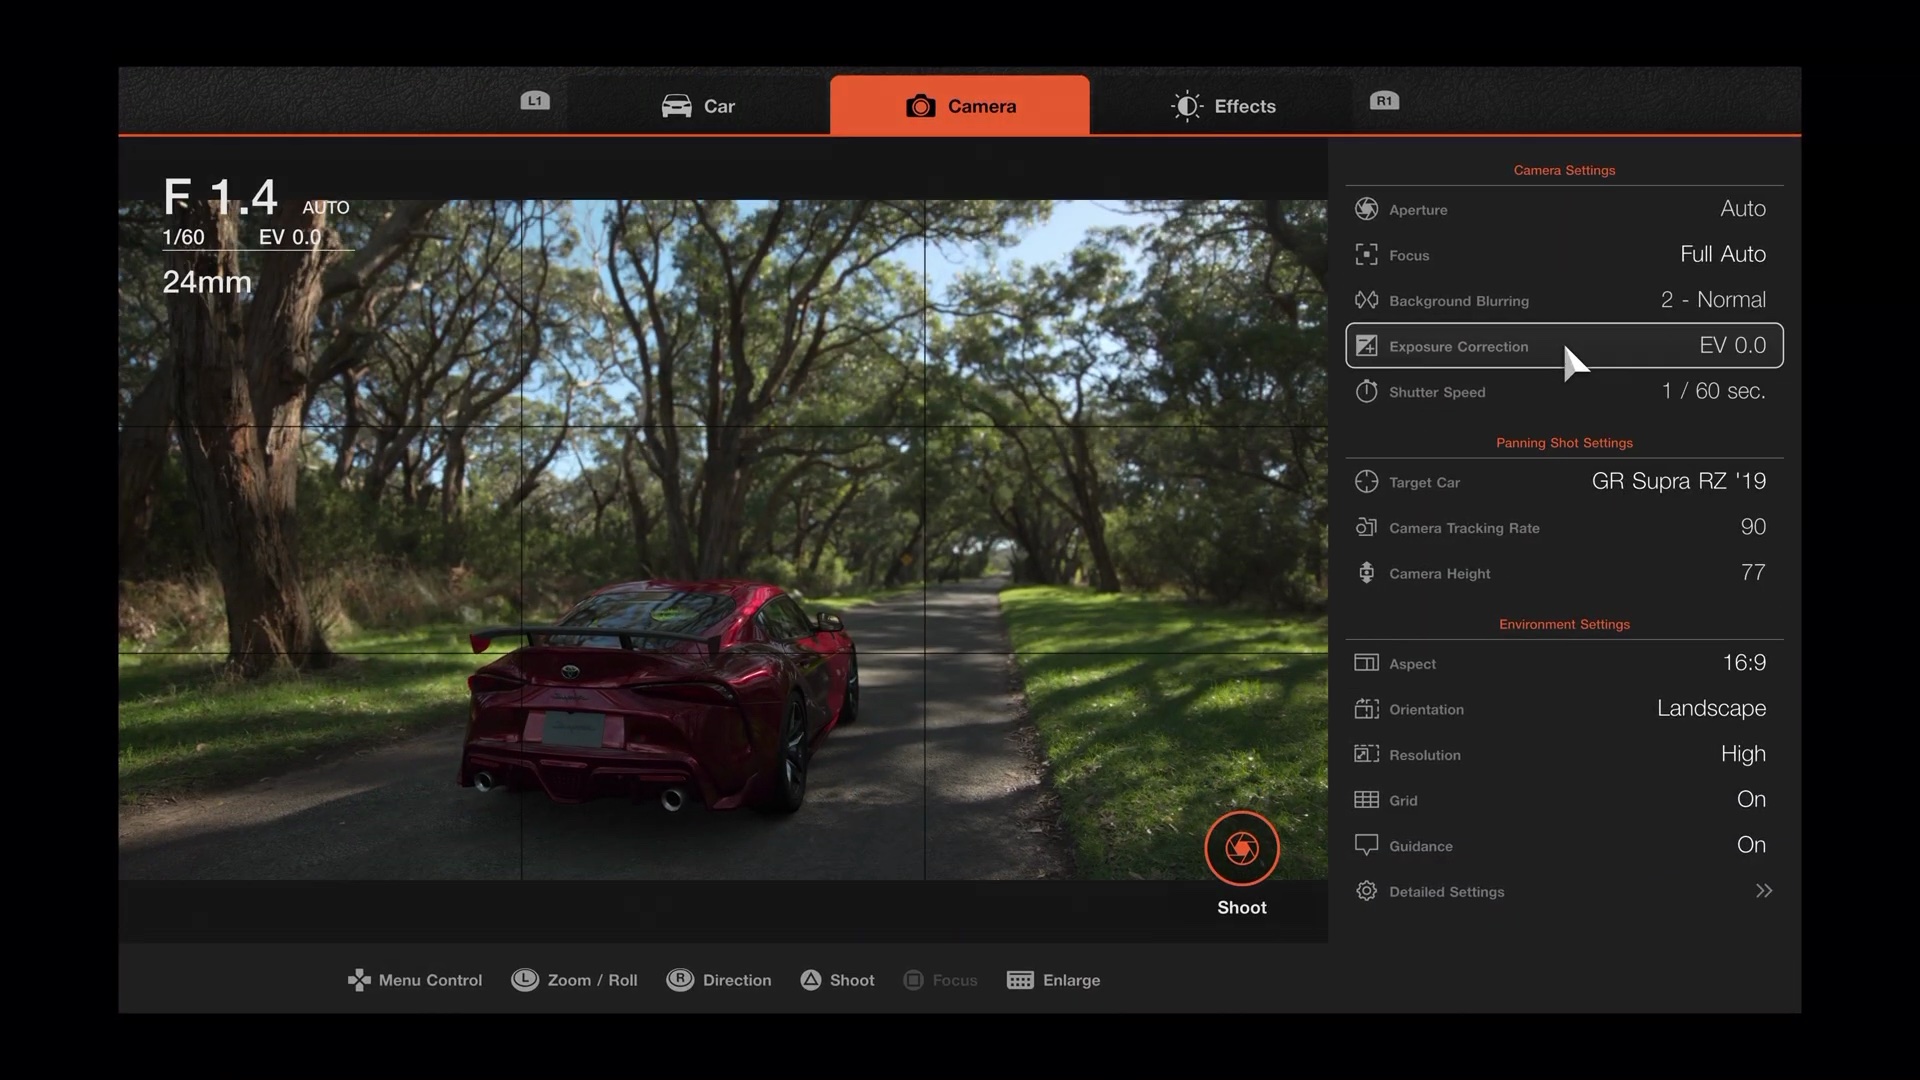1920x1080 pixels.
Task: Click the triangle Shoot hint icon
Action: tap(811, 980)
